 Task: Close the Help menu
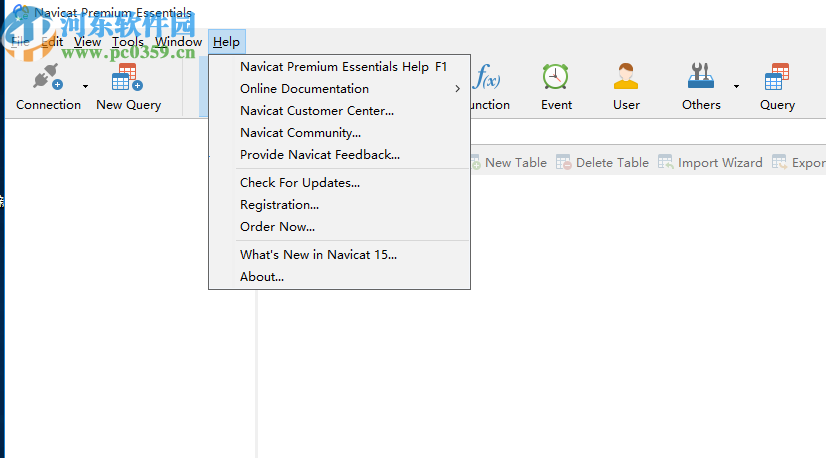click(227, 42)
